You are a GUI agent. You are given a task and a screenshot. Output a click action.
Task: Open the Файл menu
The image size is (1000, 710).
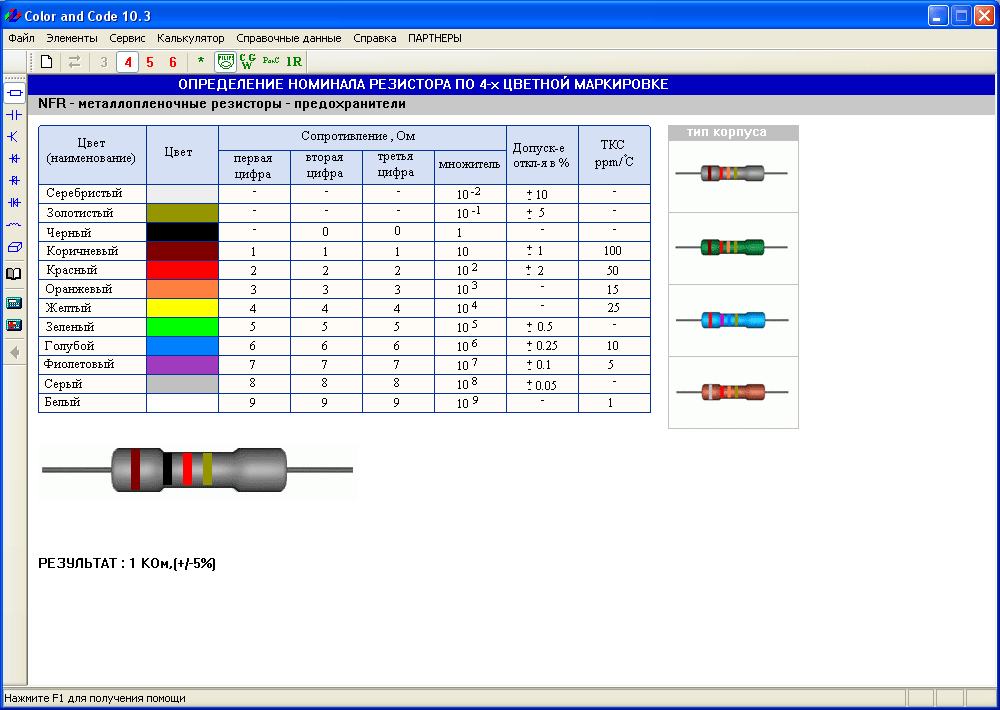(x=21, y=38)
